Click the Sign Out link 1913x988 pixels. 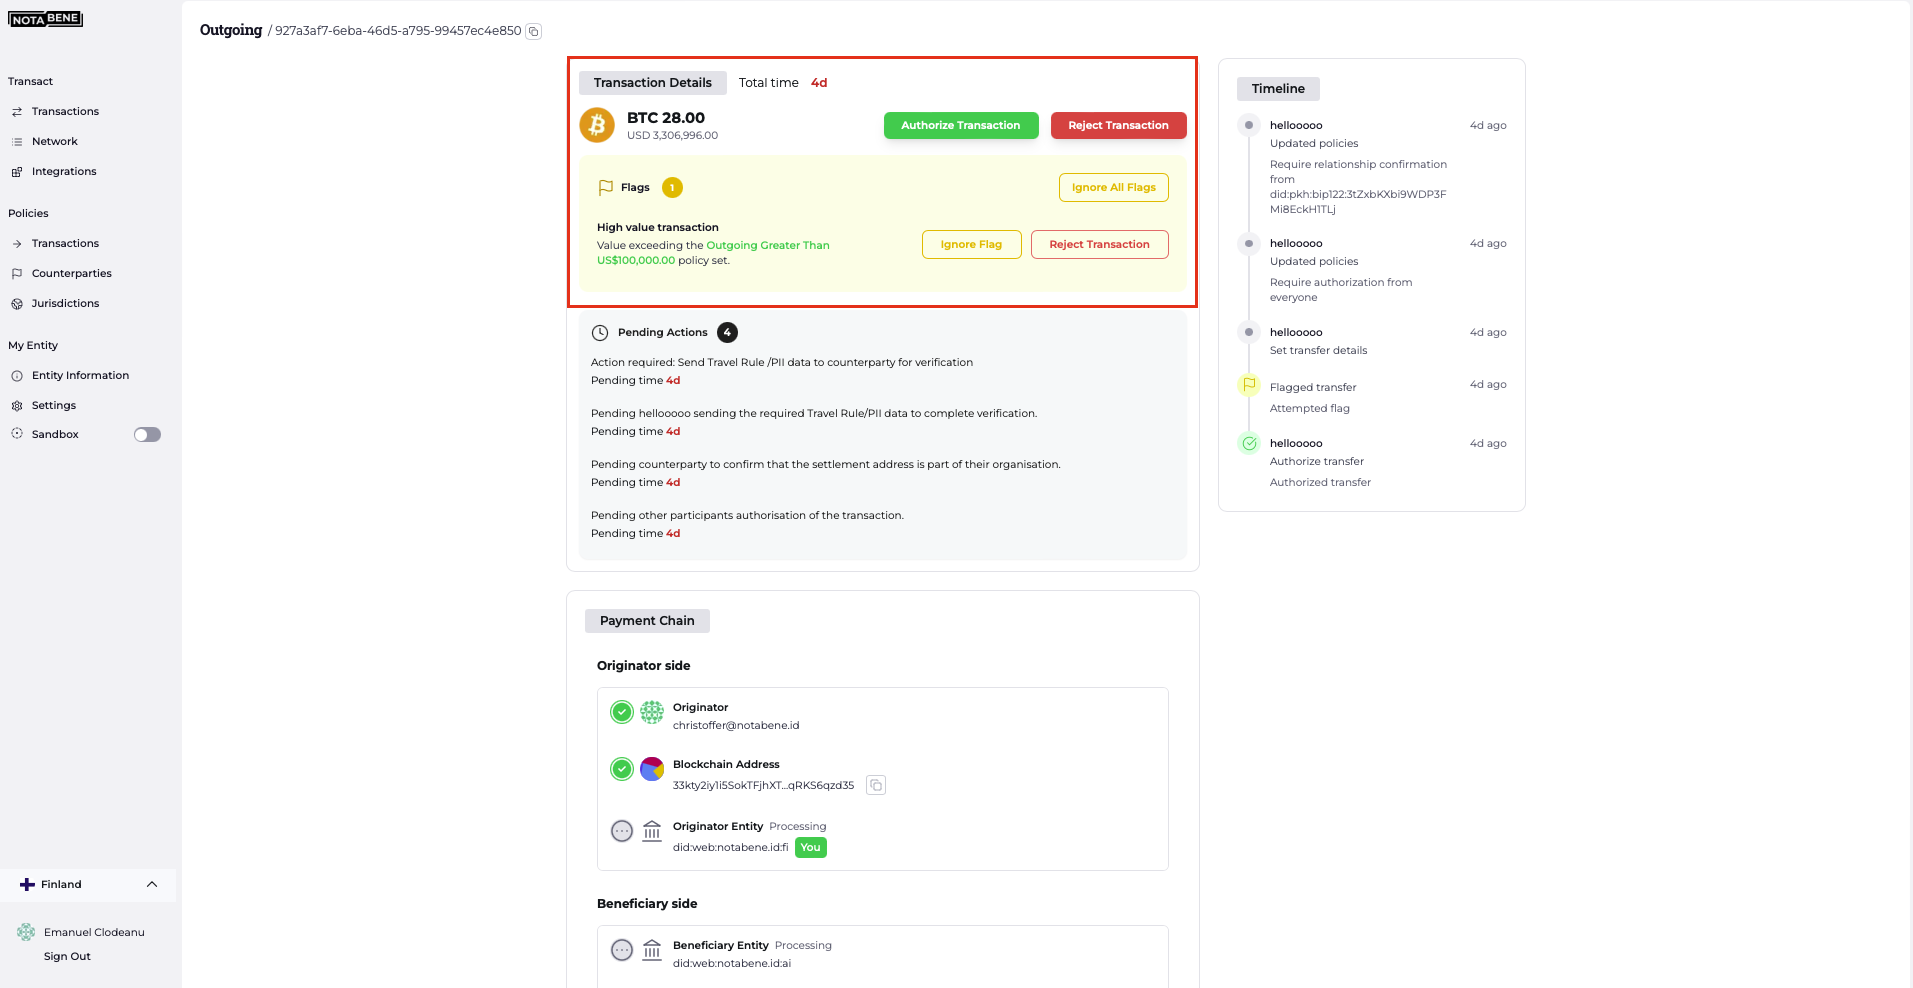67,957
